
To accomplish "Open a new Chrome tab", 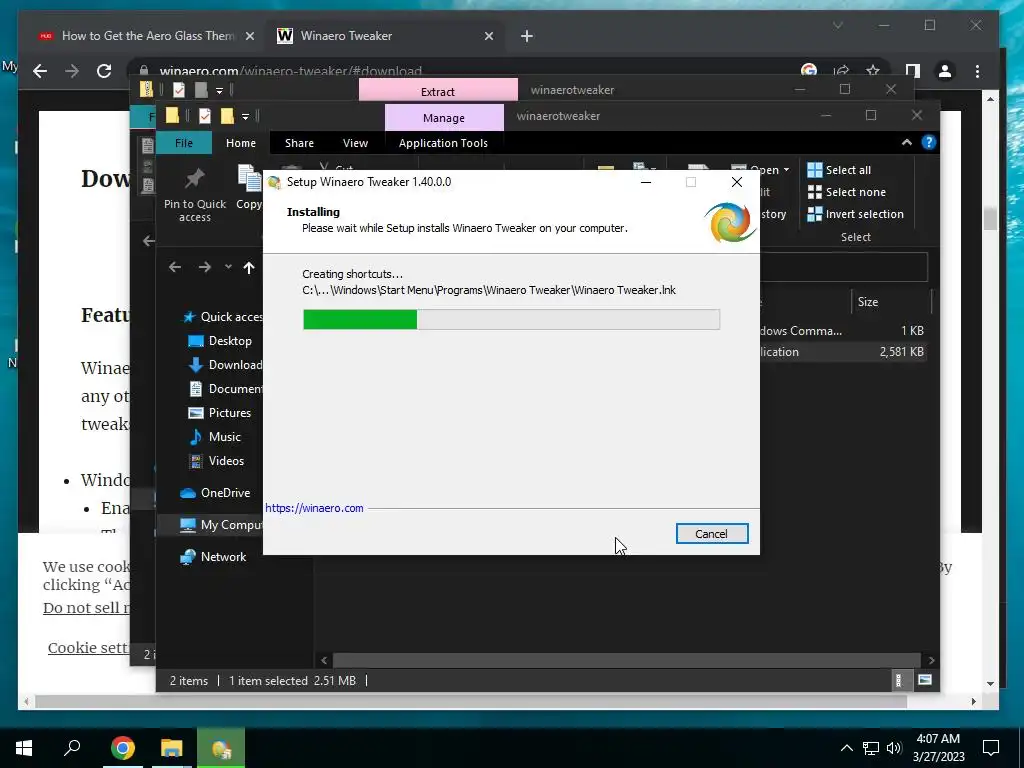I will tap(527, 36).
